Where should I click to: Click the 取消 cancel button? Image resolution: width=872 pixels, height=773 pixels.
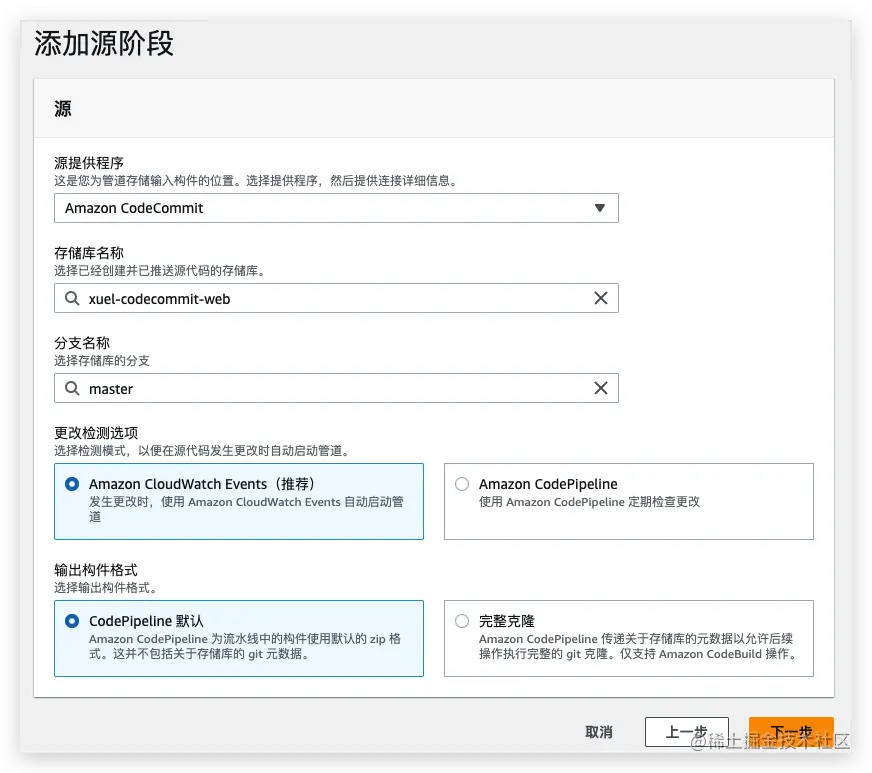(x=598, y=732)
